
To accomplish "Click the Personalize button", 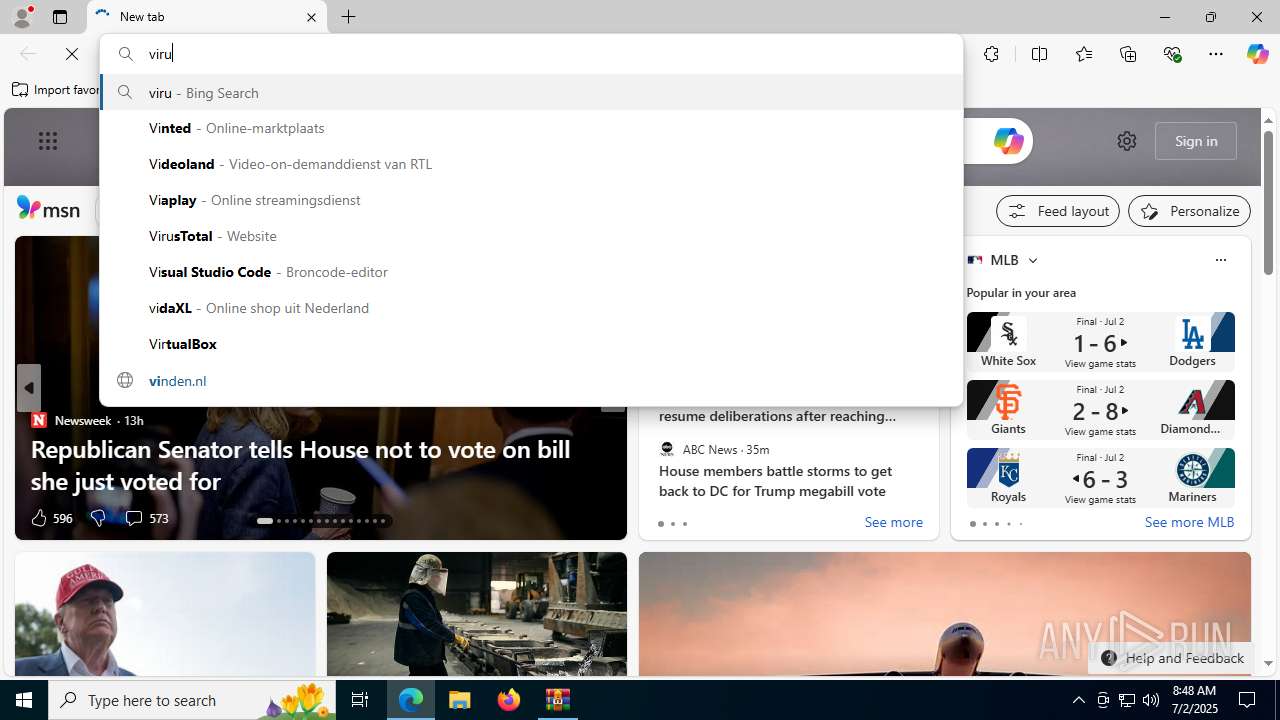I will (x=1189, y=211).
